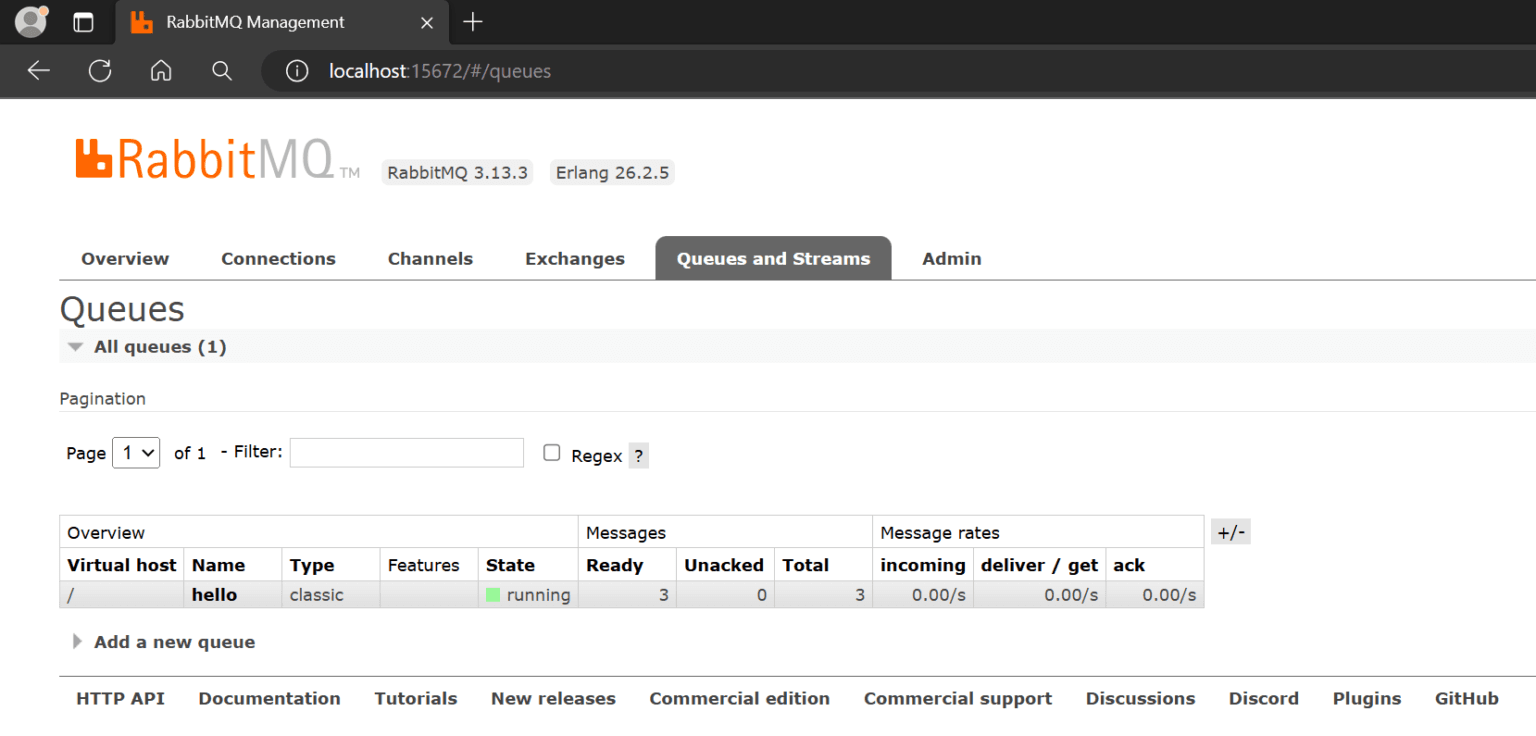Click the RabbitMQ favicon on browser tab
This screenshot has width=1536, height=736.
coord(140,22)
